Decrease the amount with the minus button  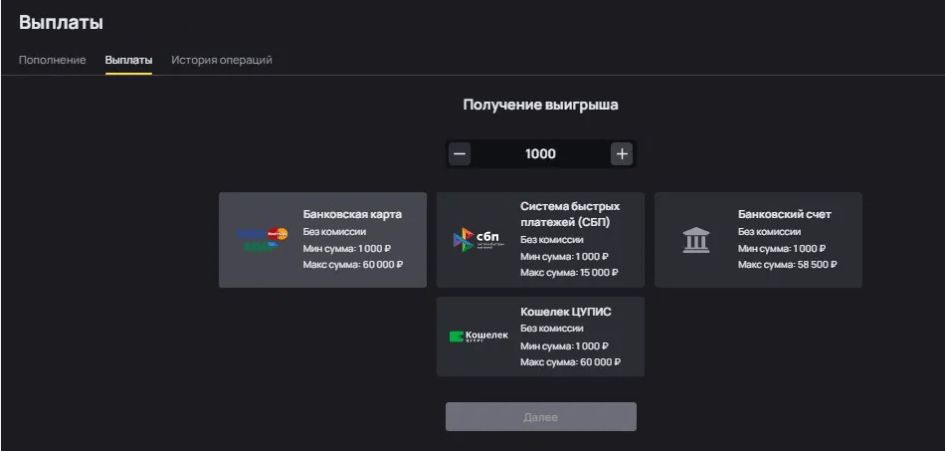click(459, 154)
